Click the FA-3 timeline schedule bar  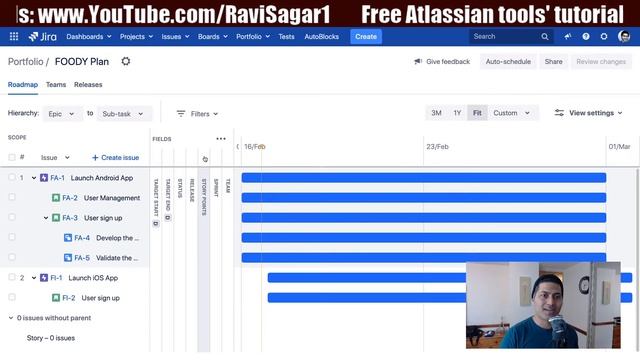424,218
